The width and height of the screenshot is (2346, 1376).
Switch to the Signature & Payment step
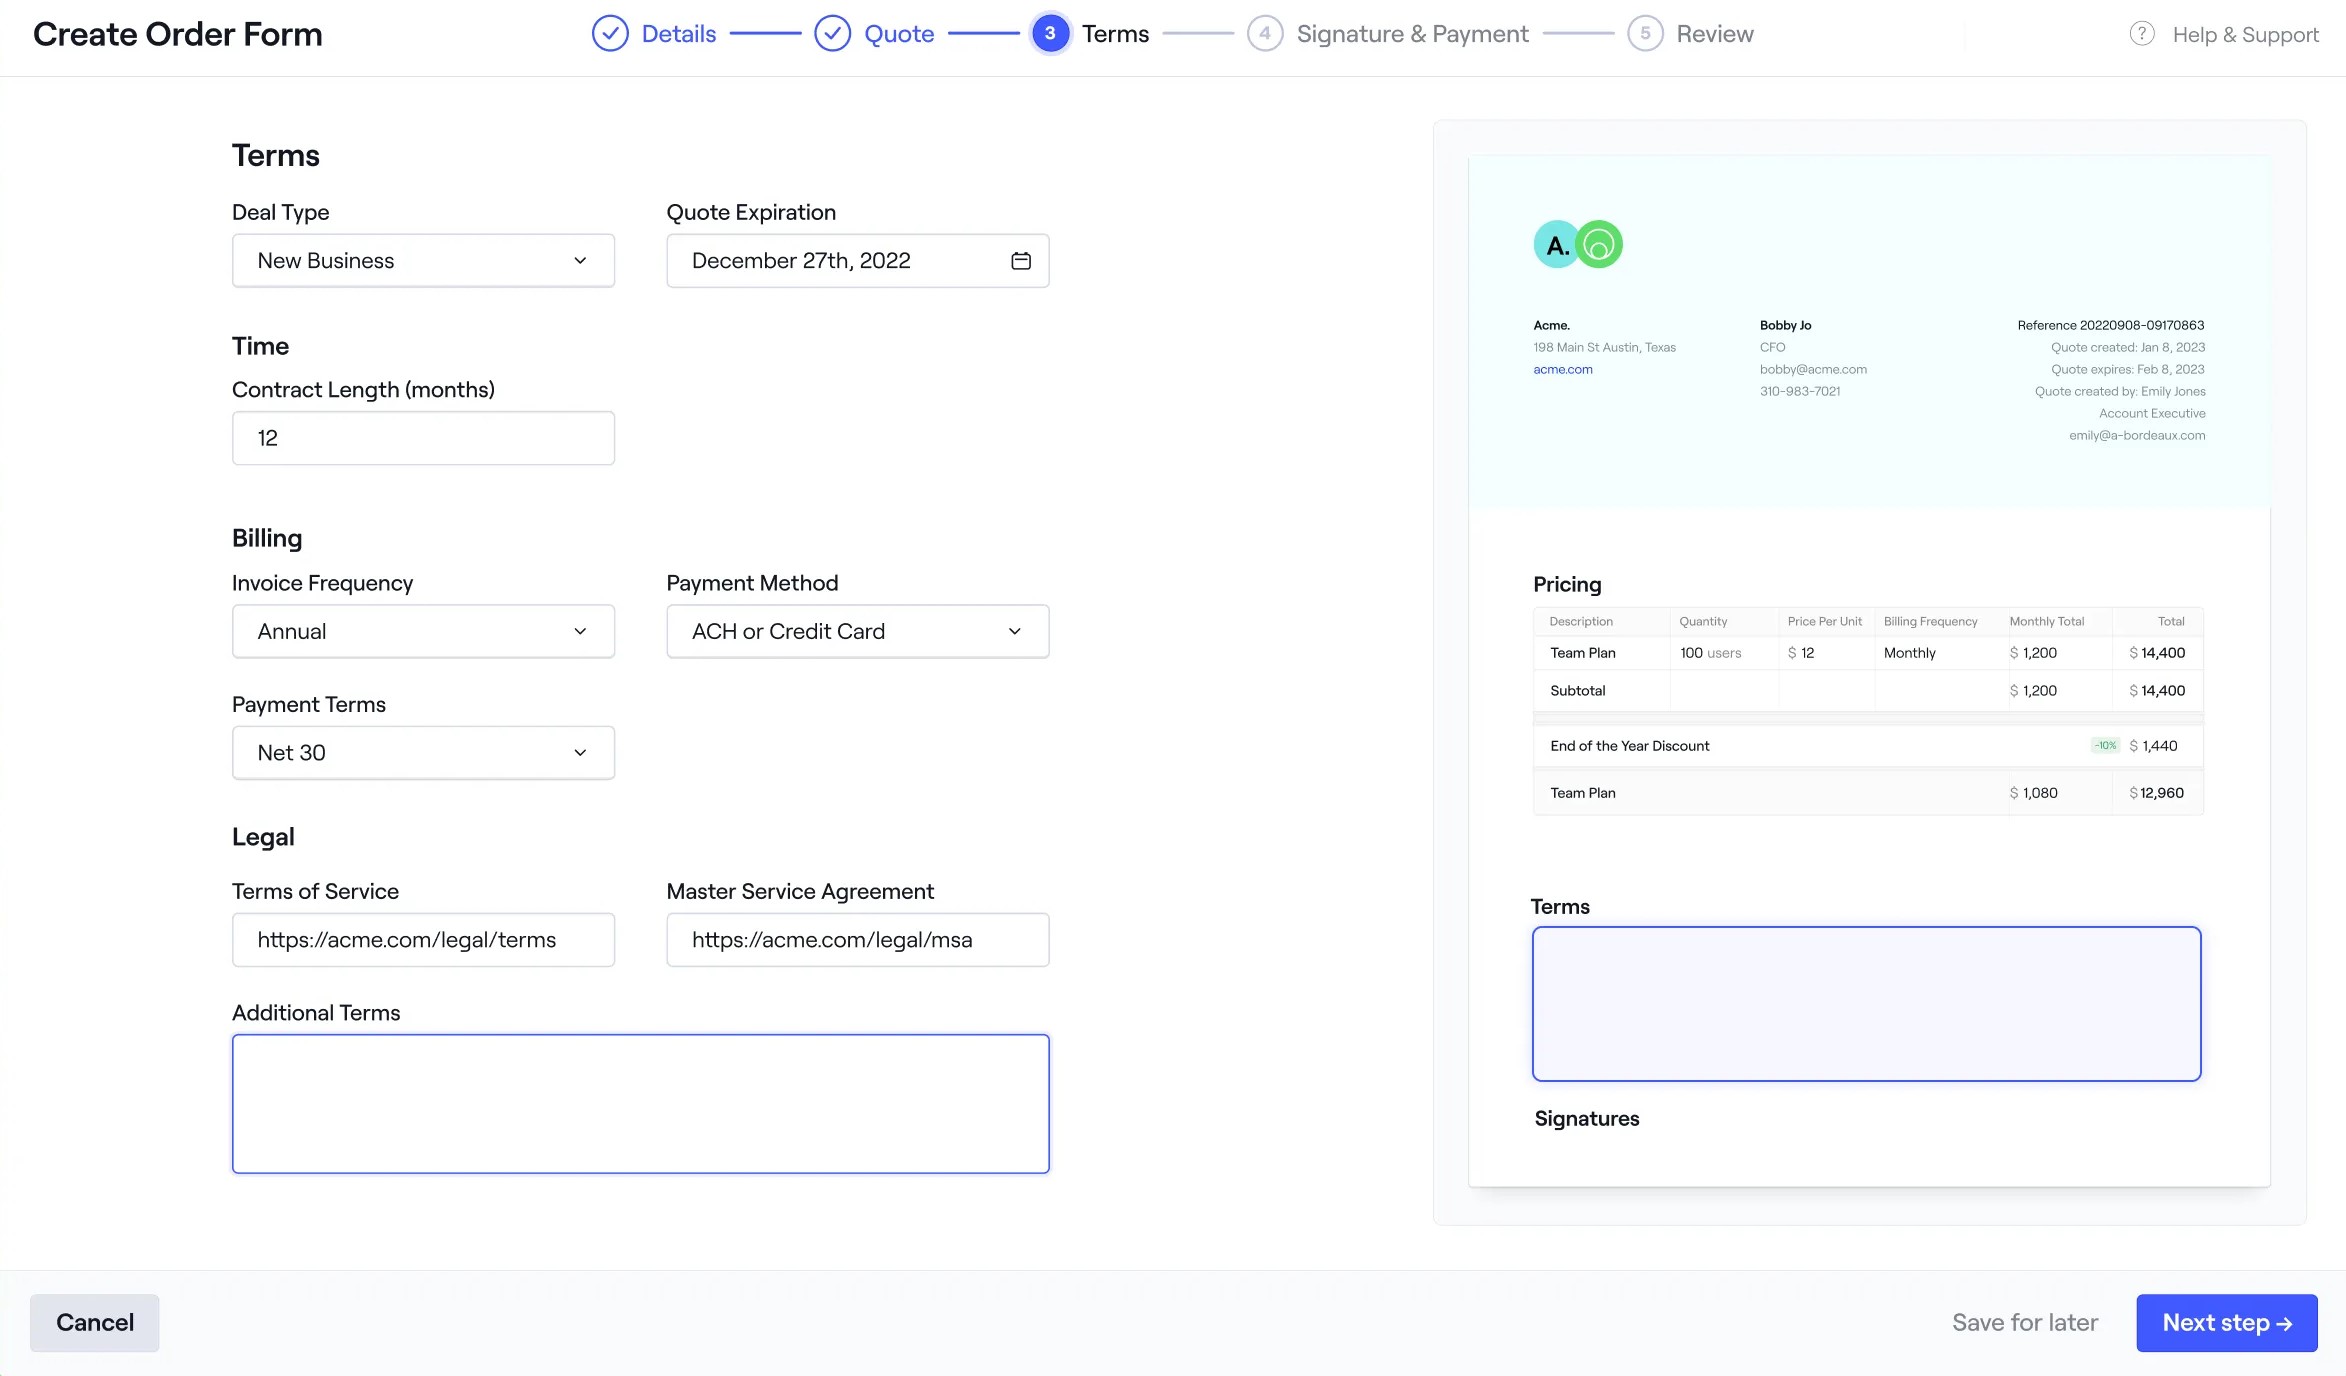click(1412, 33)
